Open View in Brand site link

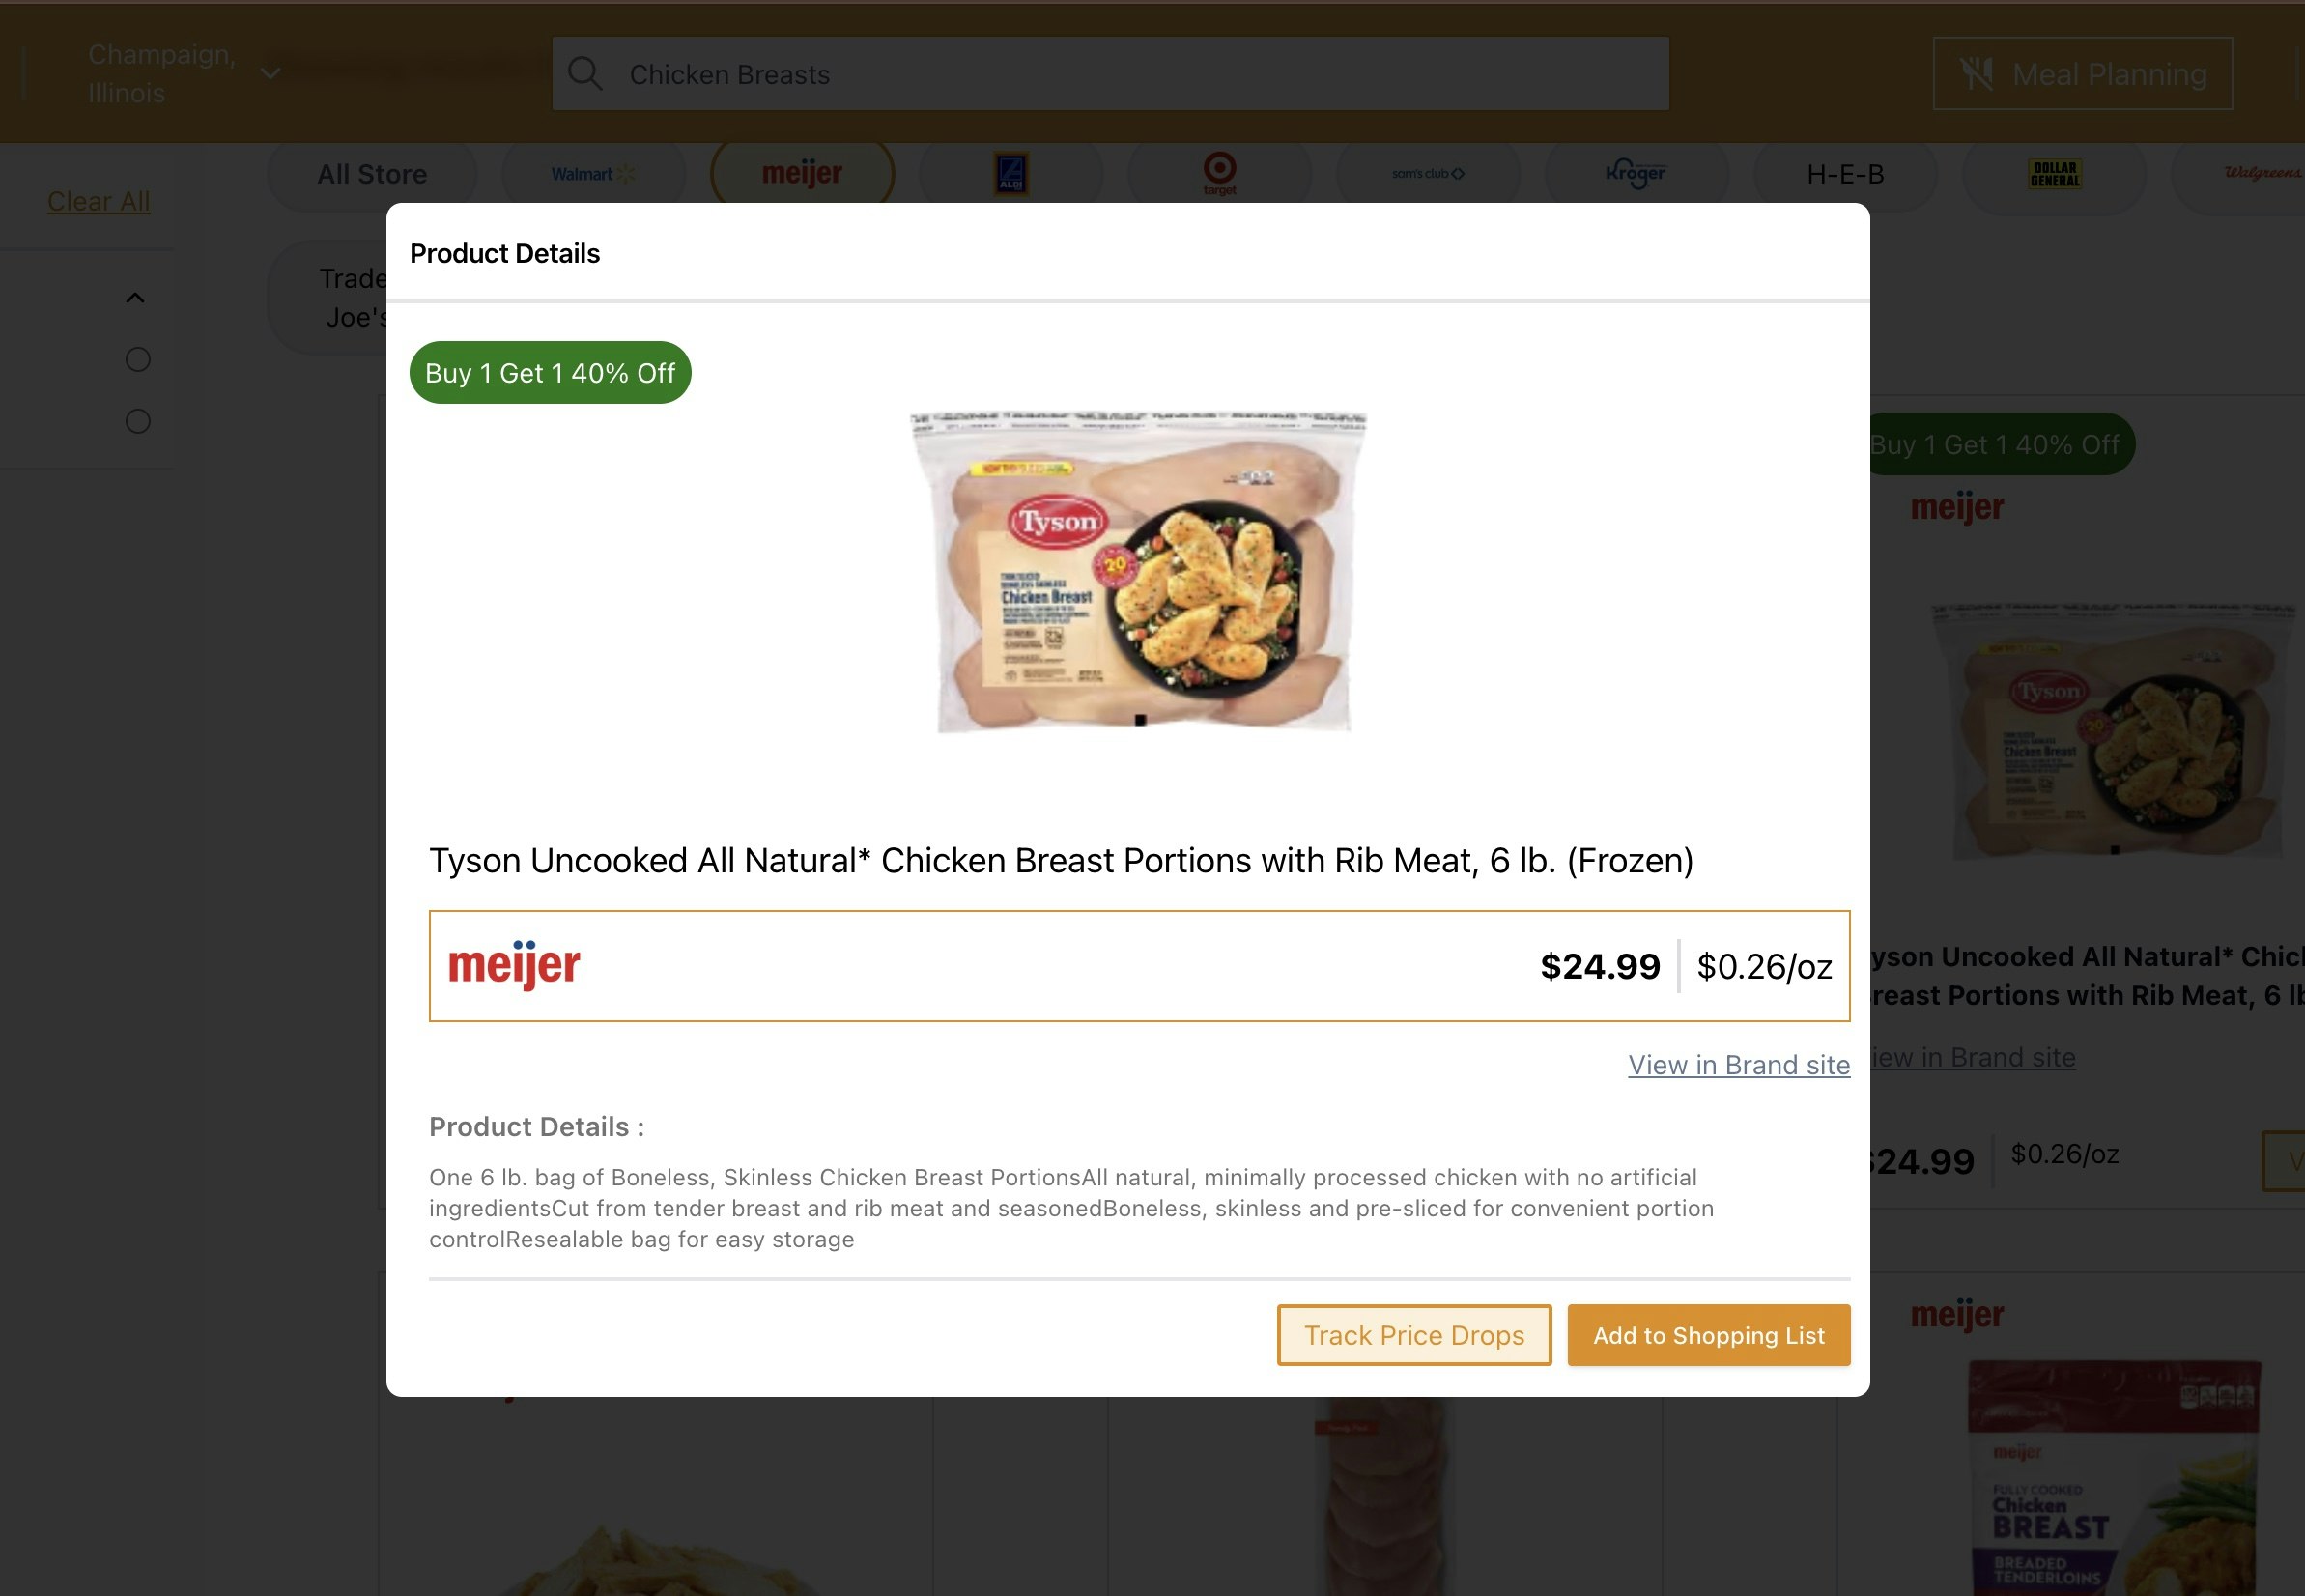pyautogui.click(x=1739, y=1065)
